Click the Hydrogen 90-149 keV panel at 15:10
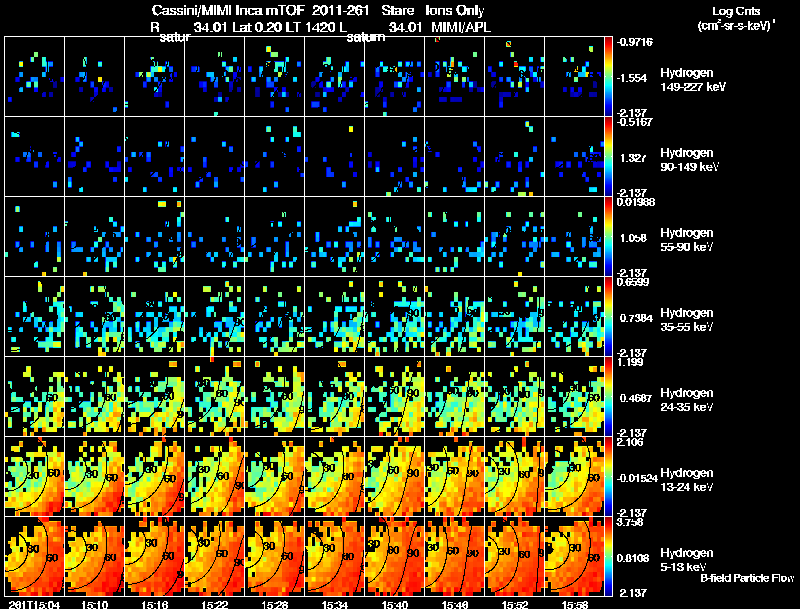 pos(94,157)
